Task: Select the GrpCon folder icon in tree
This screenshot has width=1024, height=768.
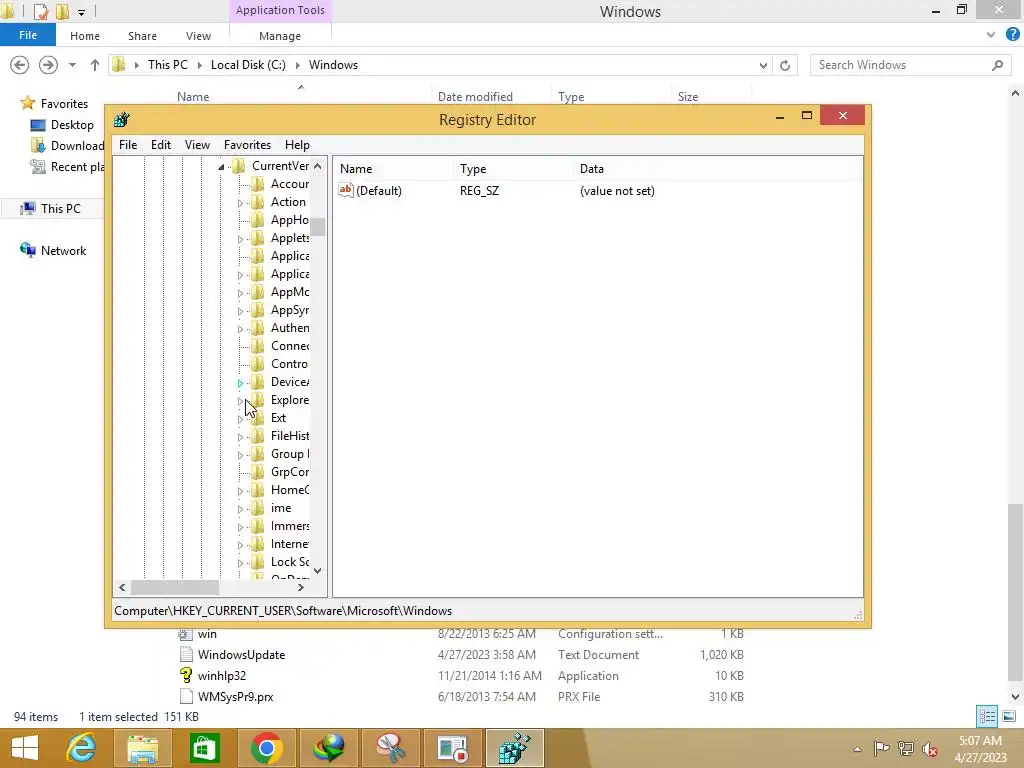Action: [x=258, y=472]
